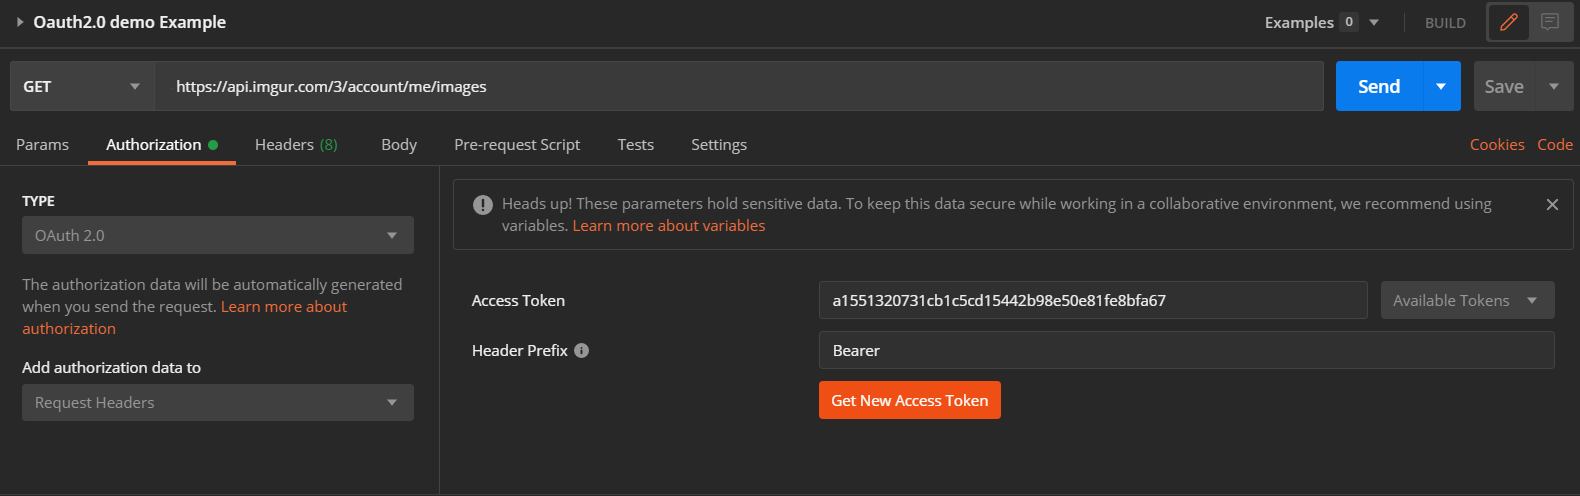This screenshot has height=496, width=1580.
Task: Expand the request name arrow
Action: click(x=19, y=22)
